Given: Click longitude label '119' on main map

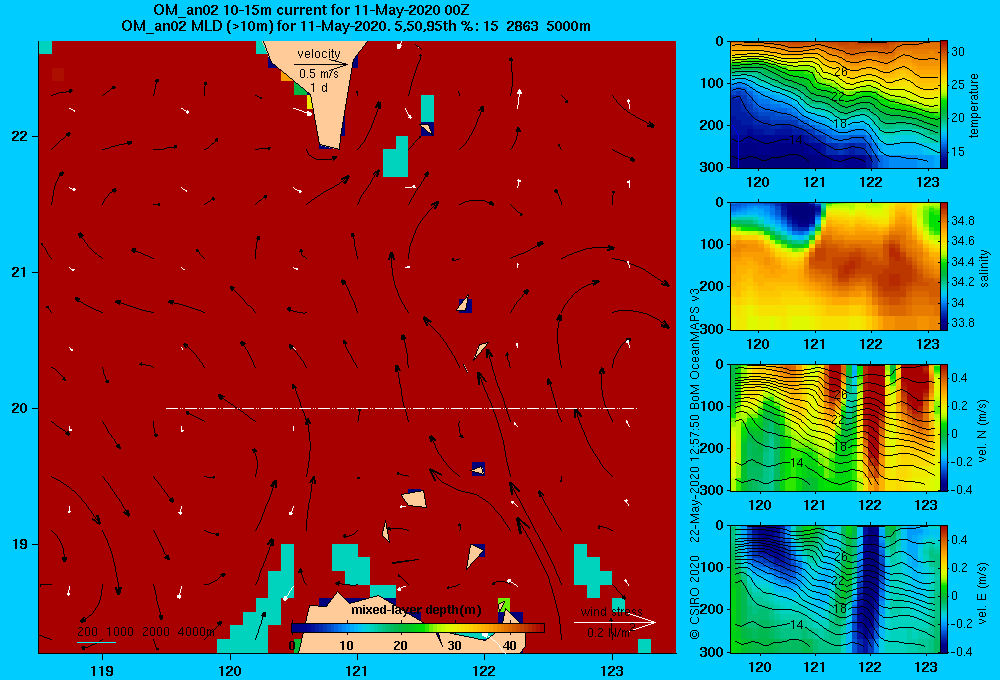Looking at the screenshot, I should (102, 670).
